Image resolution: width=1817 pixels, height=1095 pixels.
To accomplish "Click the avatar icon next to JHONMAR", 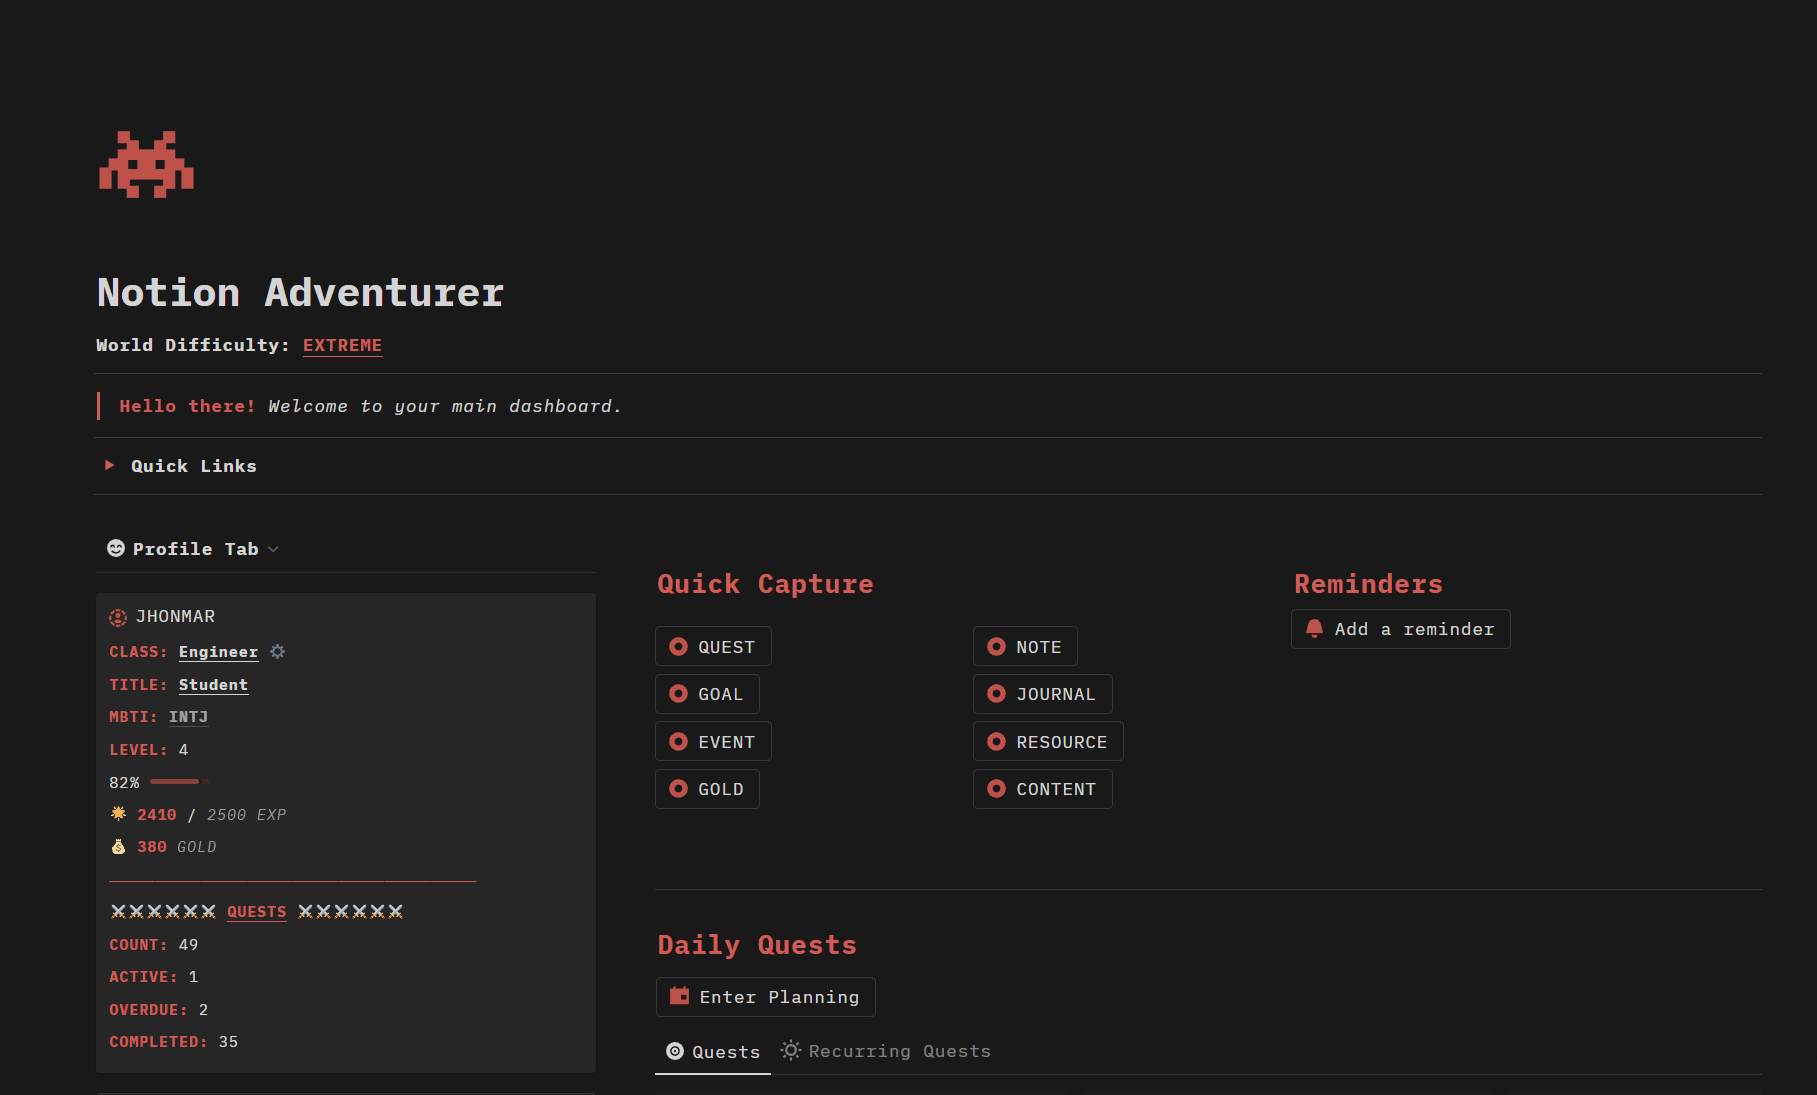I will coord(118,617).
